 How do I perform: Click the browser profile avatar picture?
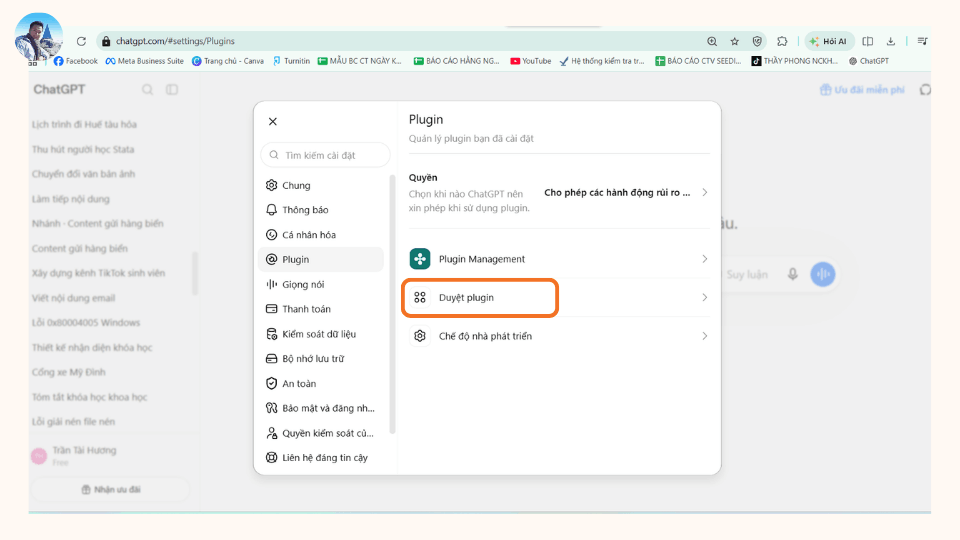pos(39,37)
